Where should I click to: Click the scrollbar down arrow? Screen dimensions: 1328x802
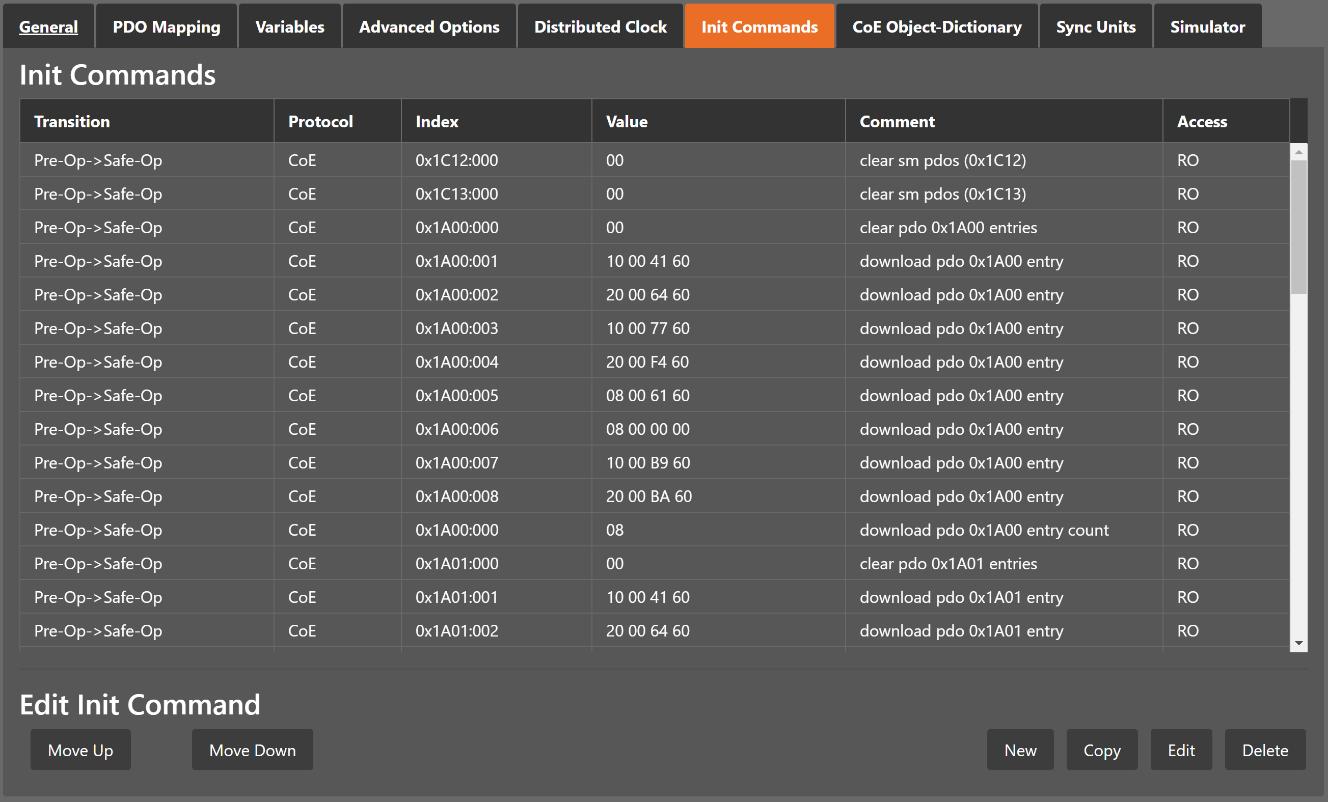1299,643
